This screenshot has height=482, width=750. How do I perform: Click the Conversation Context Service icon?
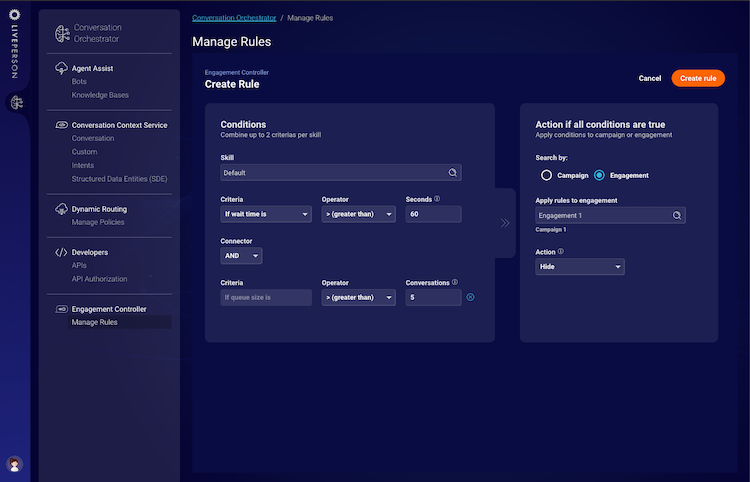61,125
